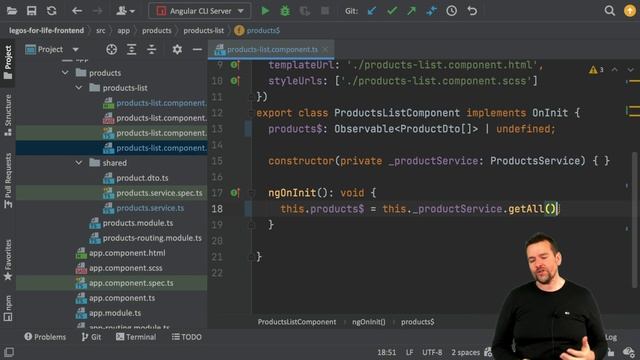This screenshot has width=640, height=360.
Task: Select the app breadcrumb
Action: [123, 31]
